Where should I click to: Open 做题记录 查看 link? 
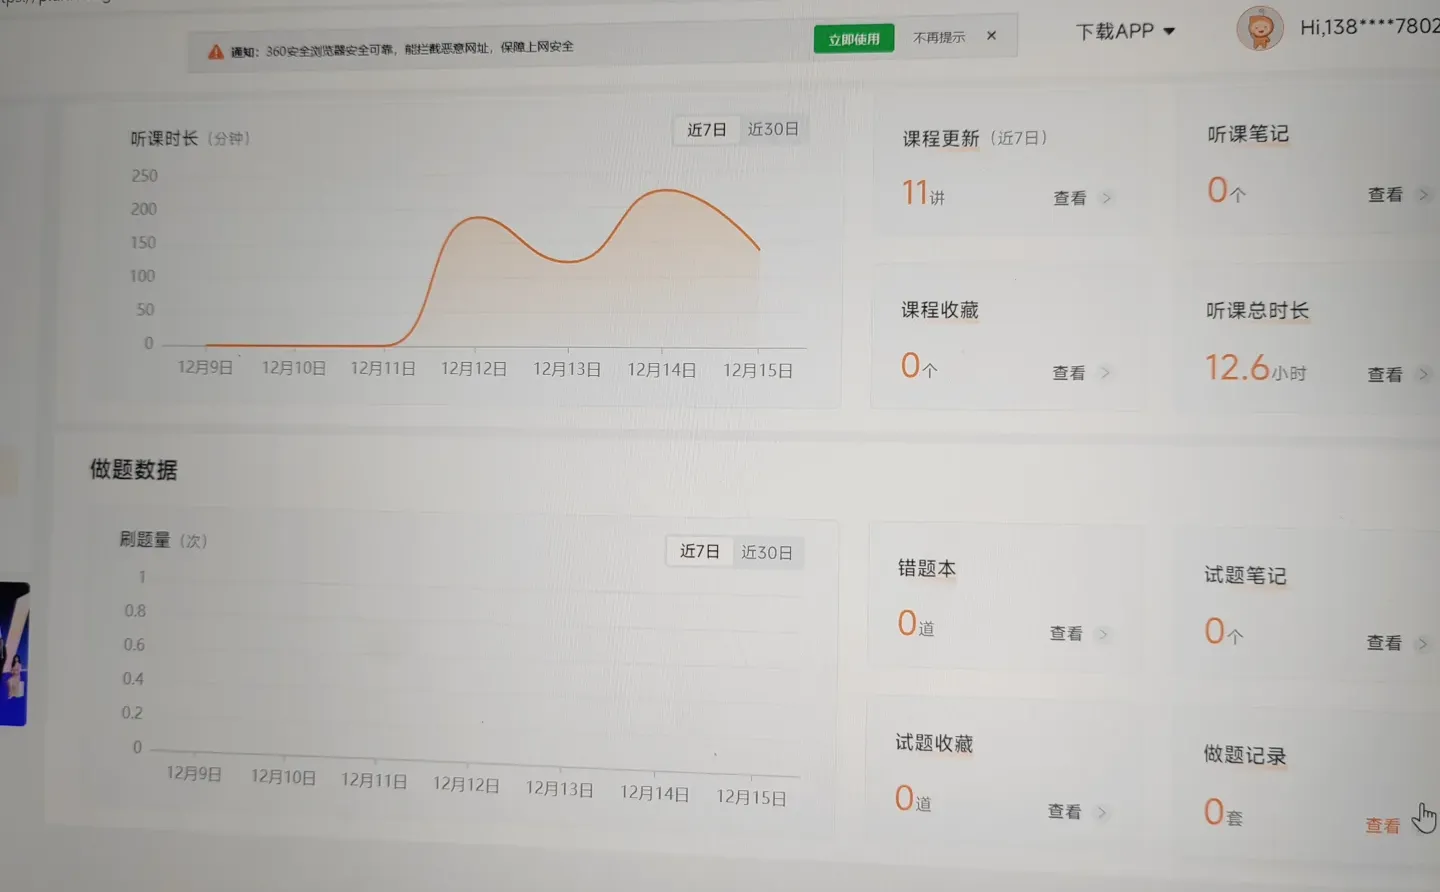(x=1383, y=826)
